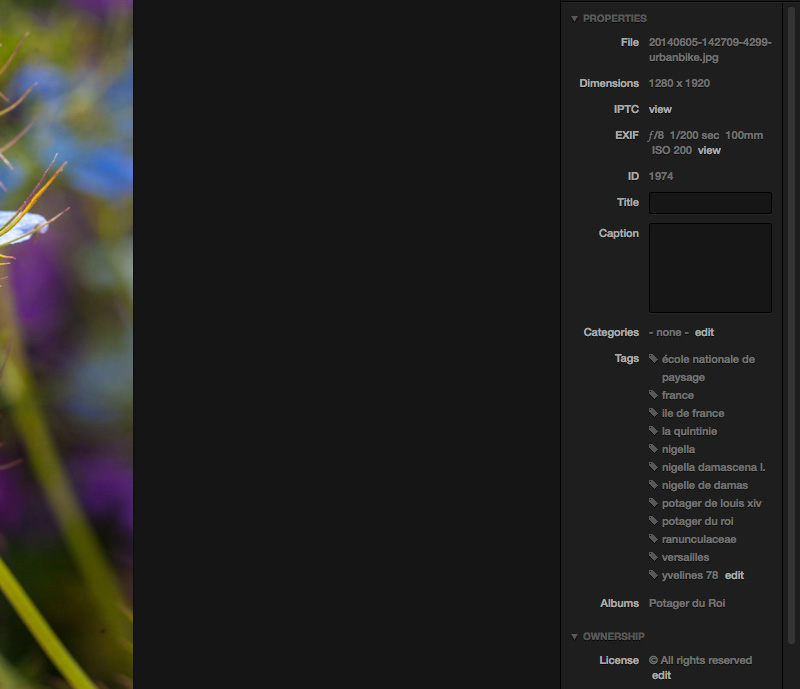800x689 pixels.
Task: Collapse the PROPERTIES section triangle
Action: 574,19
